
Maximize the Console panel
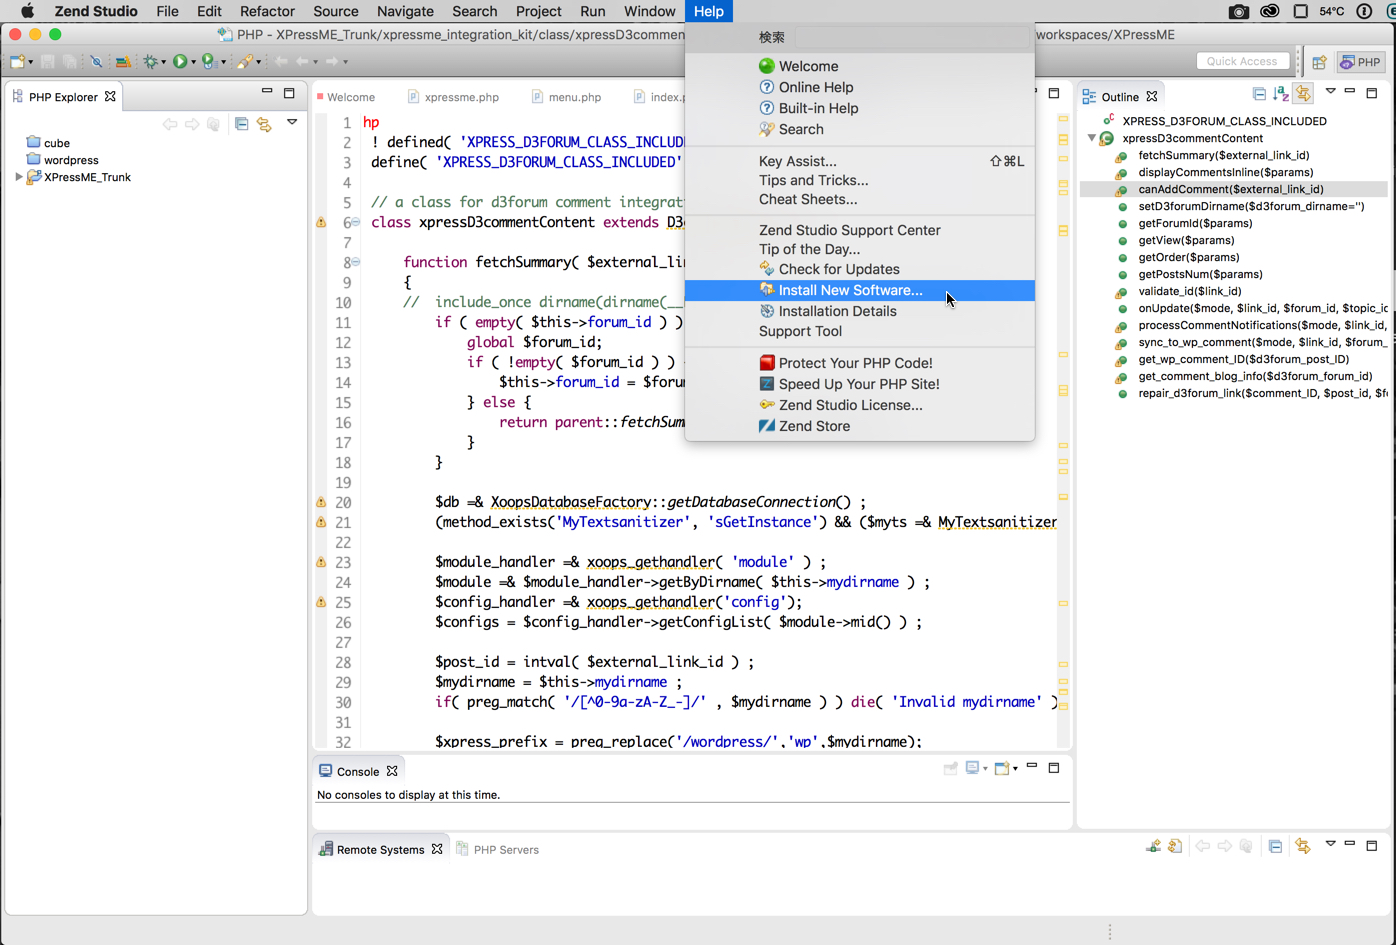[1054, 767]
